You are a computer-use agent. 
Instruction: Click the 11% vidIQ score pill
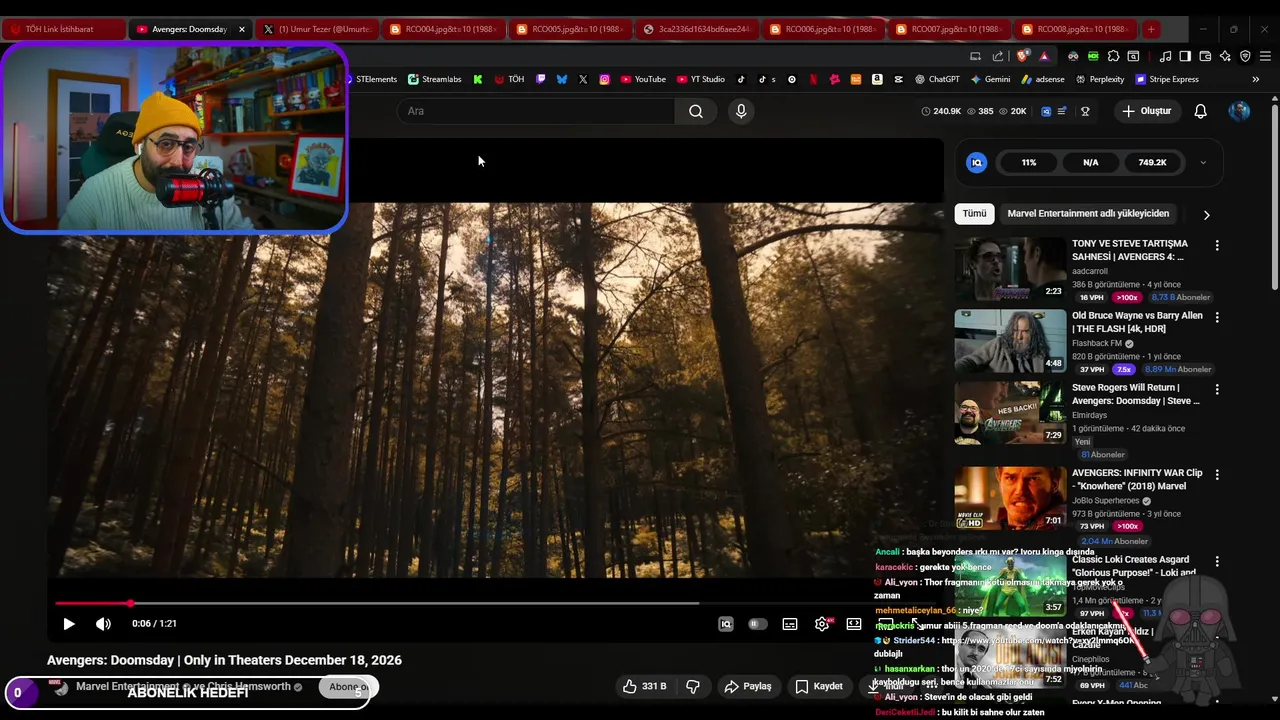(x=1029, y=162)
